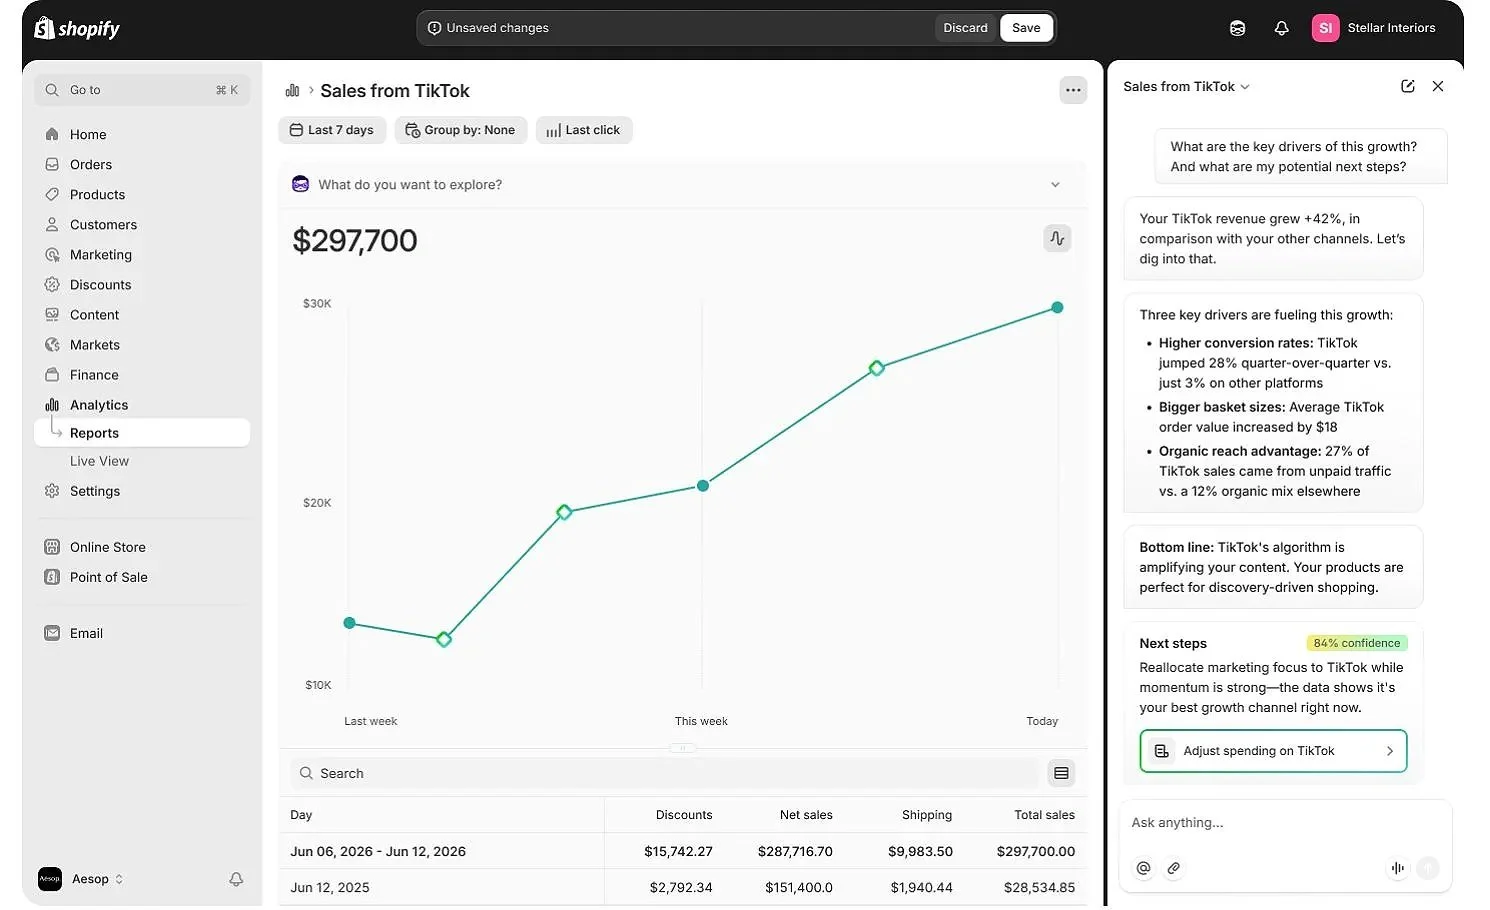Click the This week data point on chart

click(x=703, y=485)
